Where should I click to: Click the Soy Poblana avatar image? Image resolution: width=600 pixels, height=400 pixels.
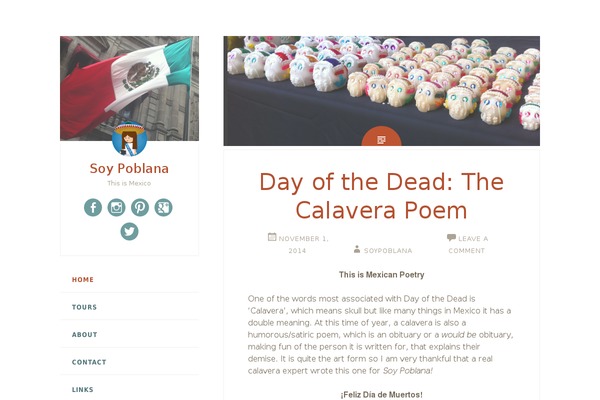tap(129, 139)
